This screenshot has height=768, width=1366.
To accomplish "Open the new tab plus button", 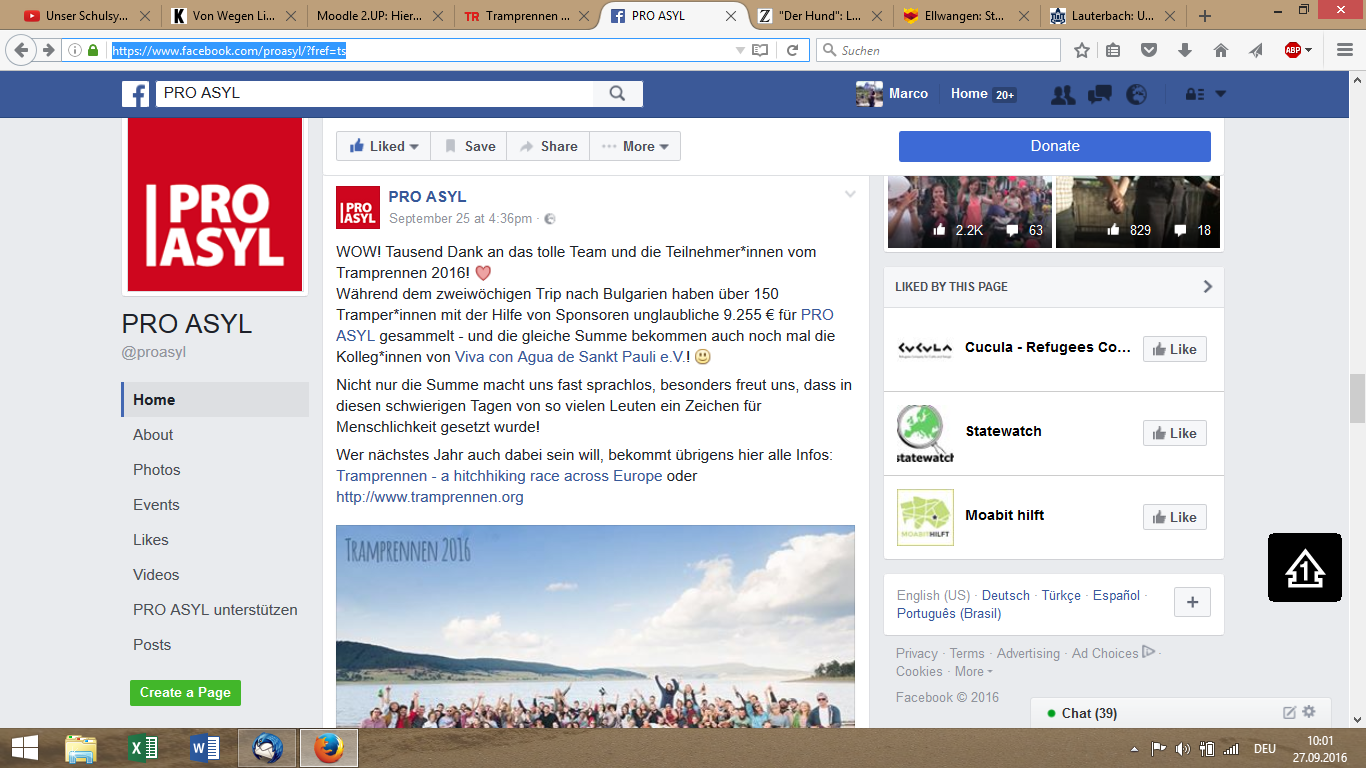I will click(x=1204, y=16).
